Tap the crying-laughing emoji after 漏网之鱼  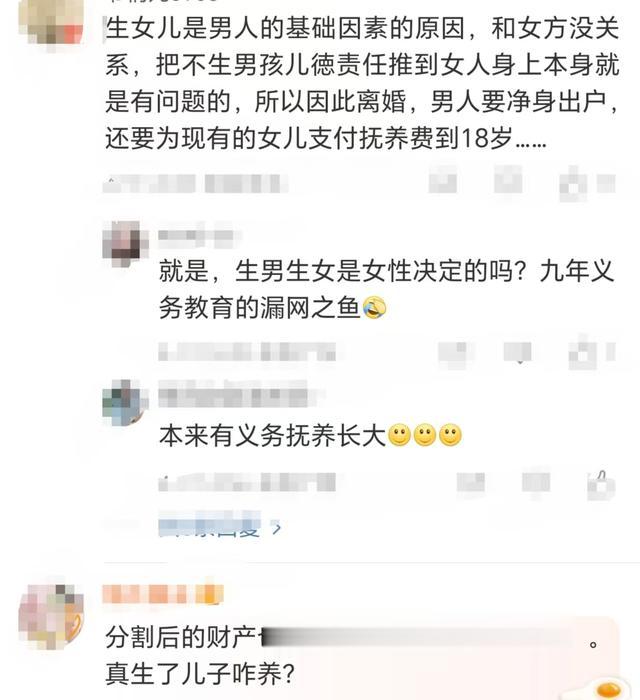click(x=374, y=308)
